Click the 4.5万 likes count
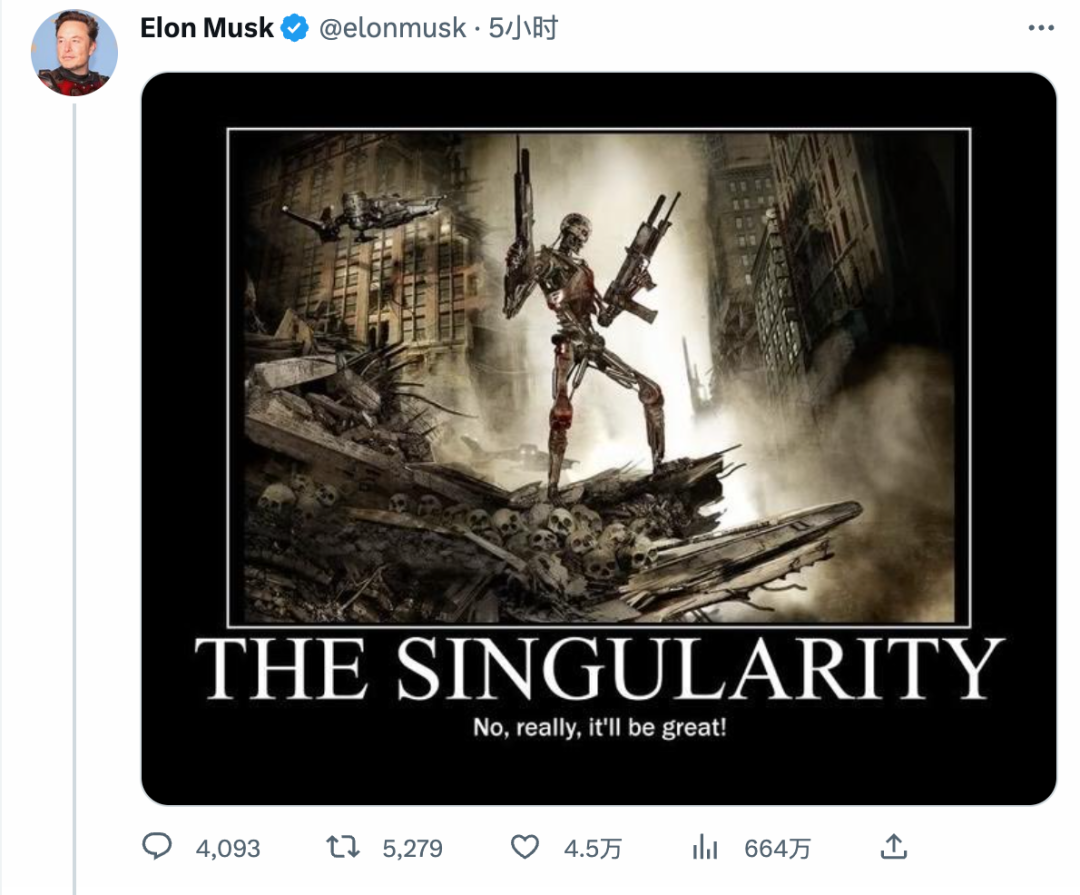1080x895 pixels. coord(593,849)
